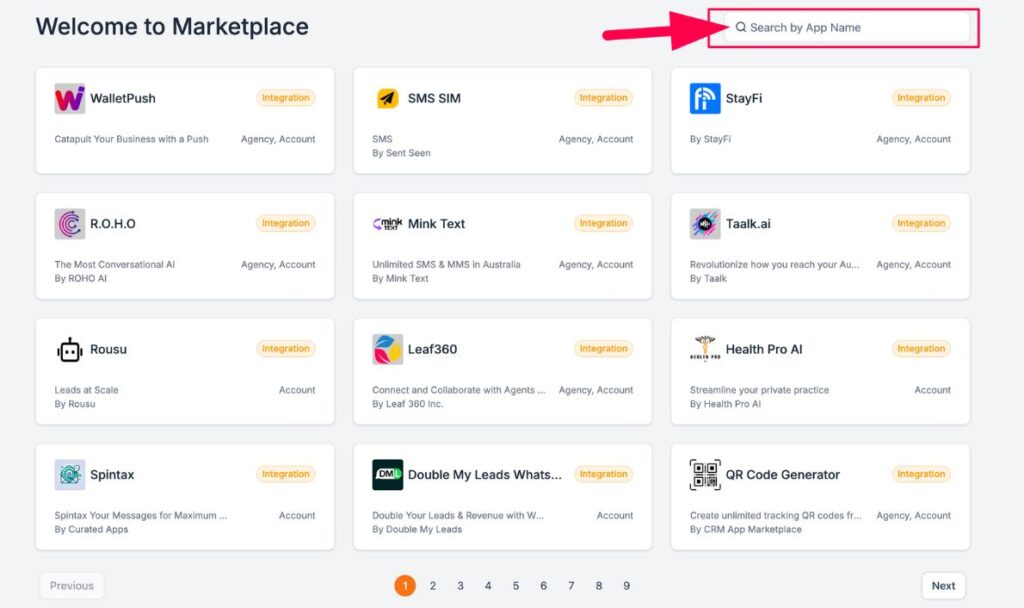Click the Integration badge on R.O.H.O card
The height and width of the screenshot is (608, 1024).
[x=285, y=223]
